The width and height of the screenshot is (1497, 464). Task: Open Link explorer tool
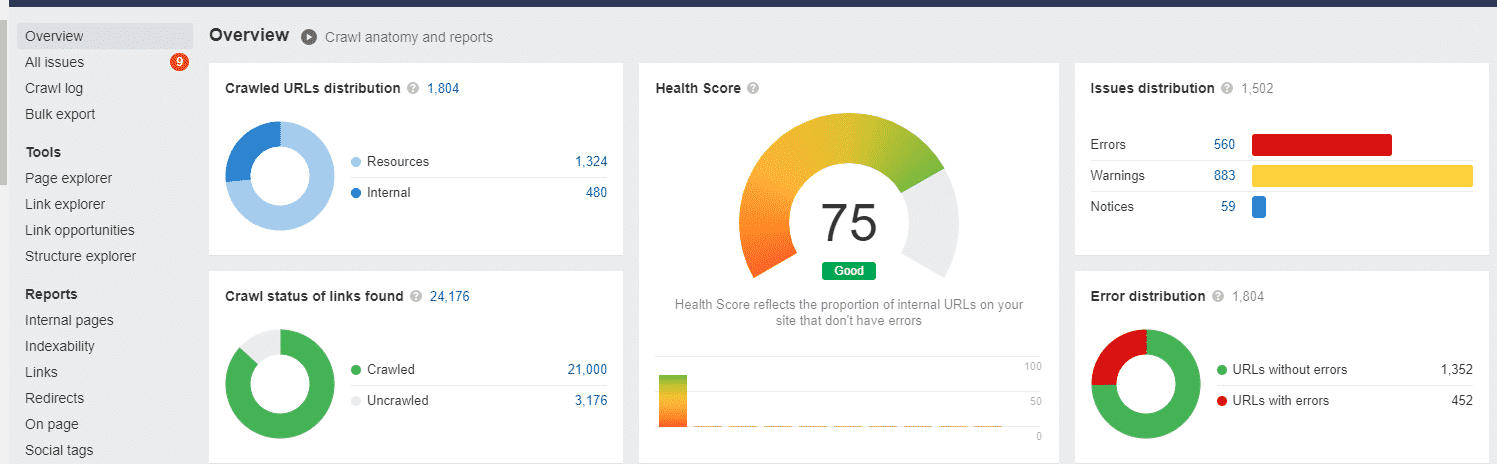coord(65,204)
